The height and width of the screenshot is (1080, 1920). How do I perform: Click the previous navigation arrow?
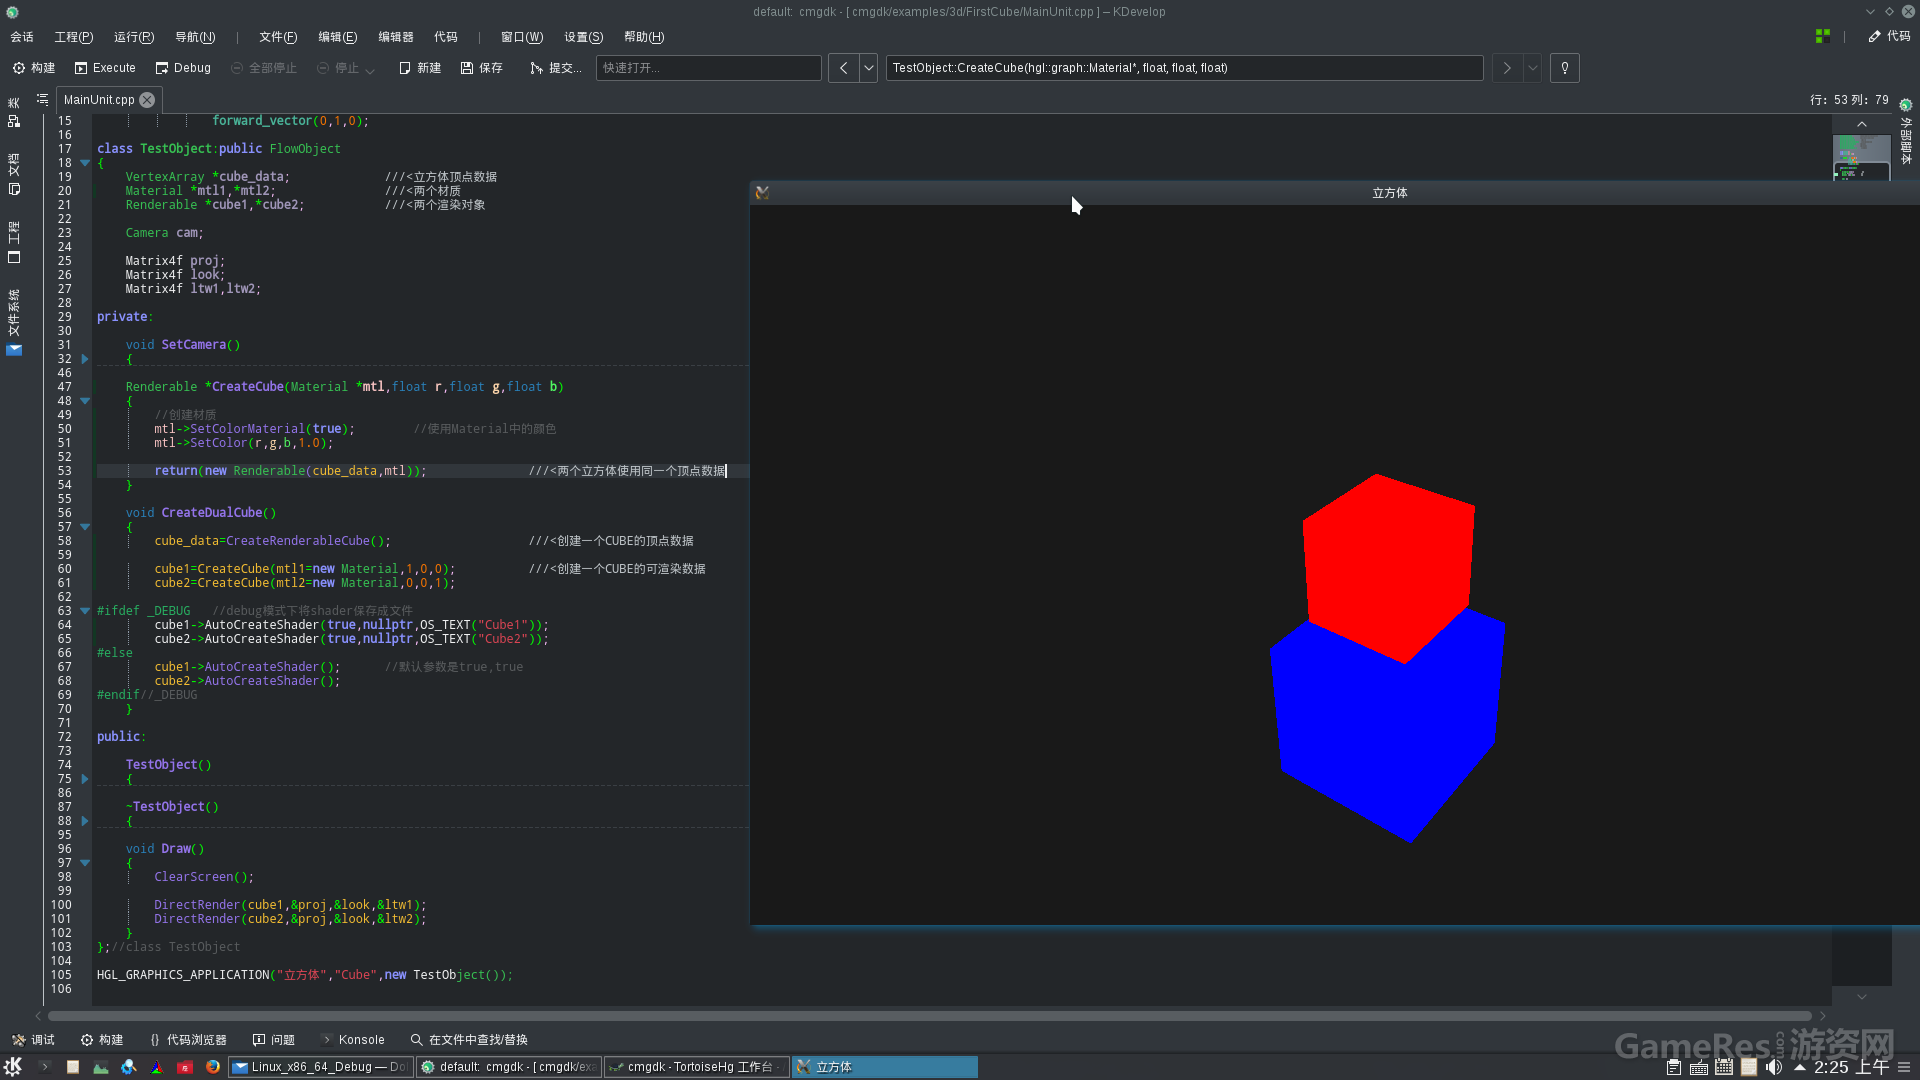click(841, 67)
